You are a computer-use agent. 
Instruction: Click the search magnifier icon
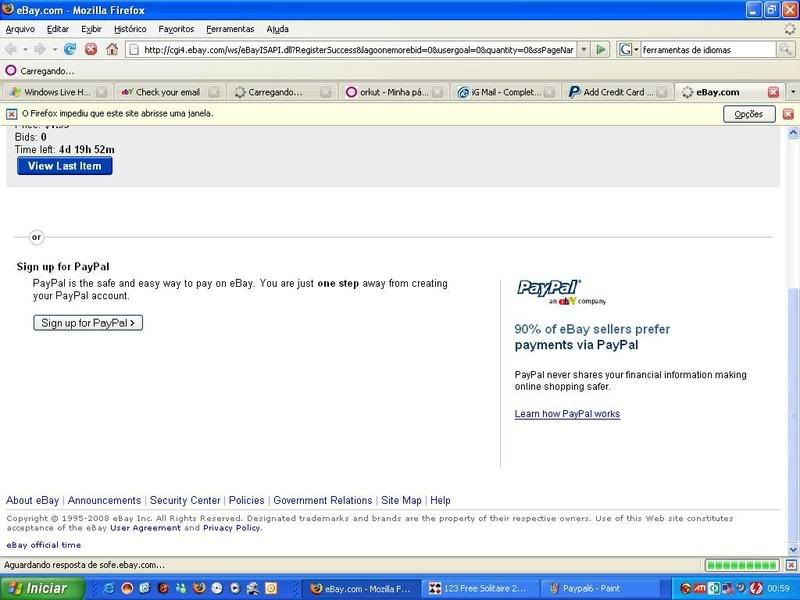pos(785,49)
